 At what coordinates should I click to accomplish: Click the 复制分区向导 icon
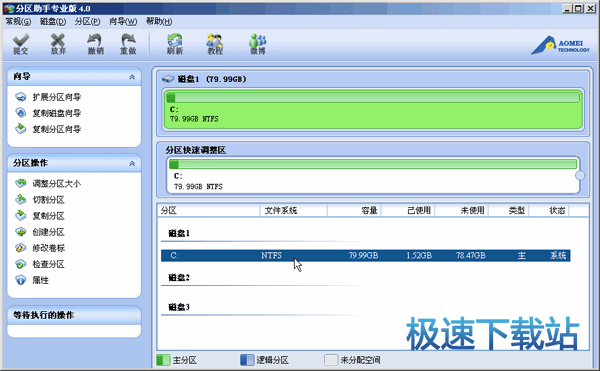21,129
